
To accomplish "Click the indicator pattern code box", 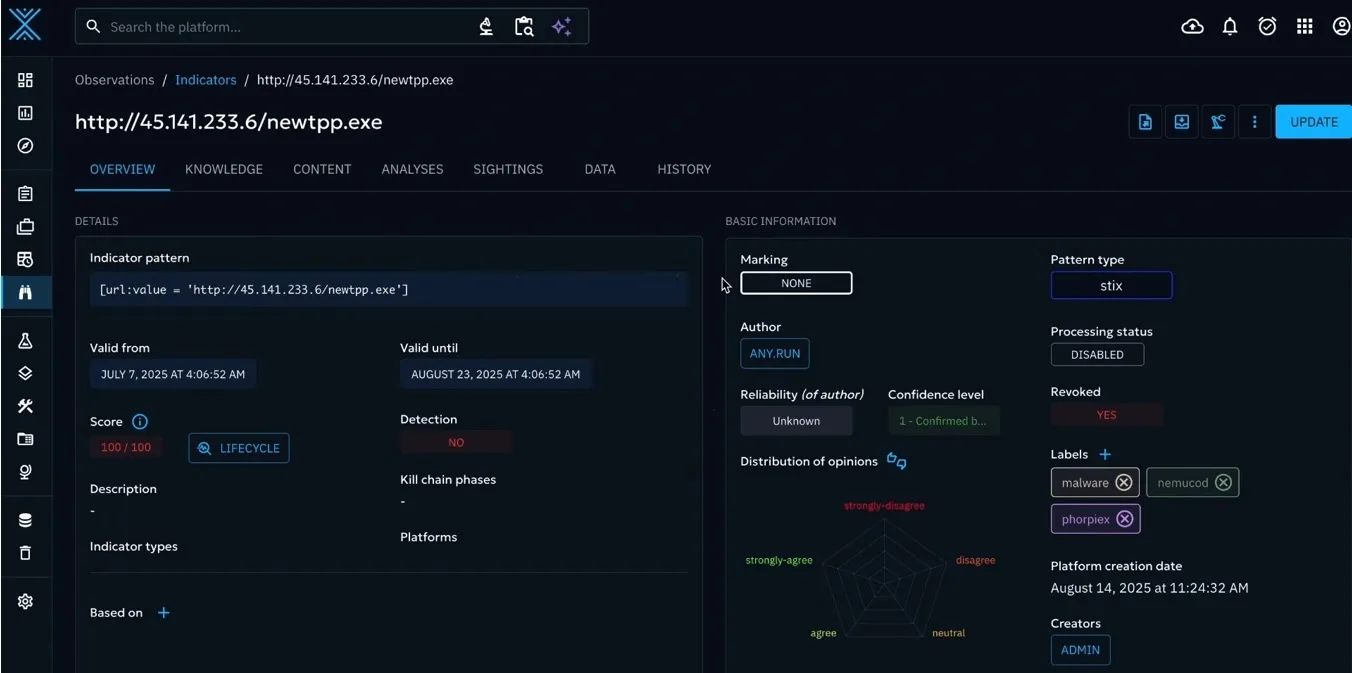I will pyautogui.click(x=389, y=290).
